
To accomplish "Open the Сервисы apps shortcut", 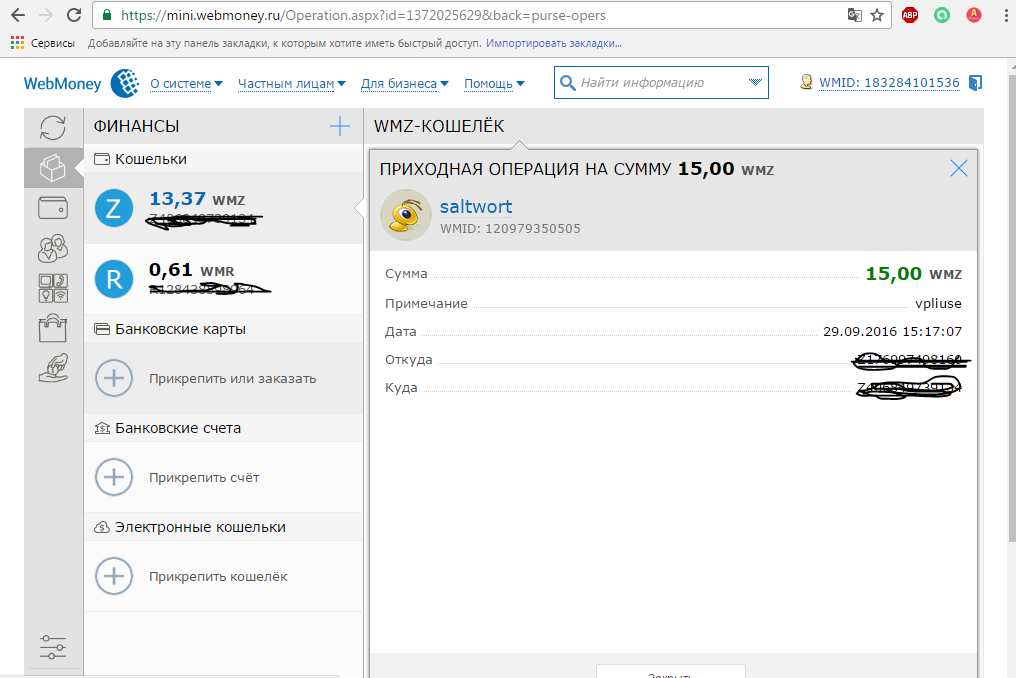I will point(43,43).
